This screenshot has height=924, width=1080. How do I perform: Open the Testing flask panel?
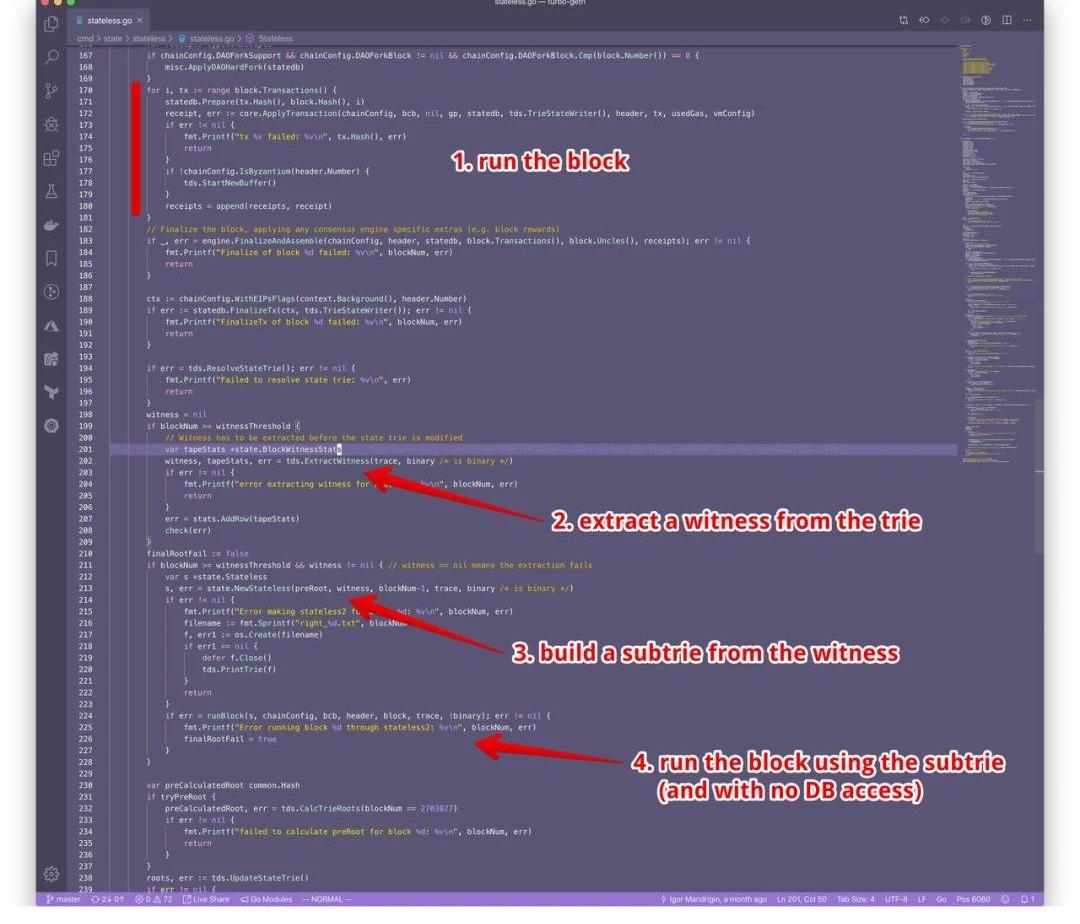(x=51, y=191)
